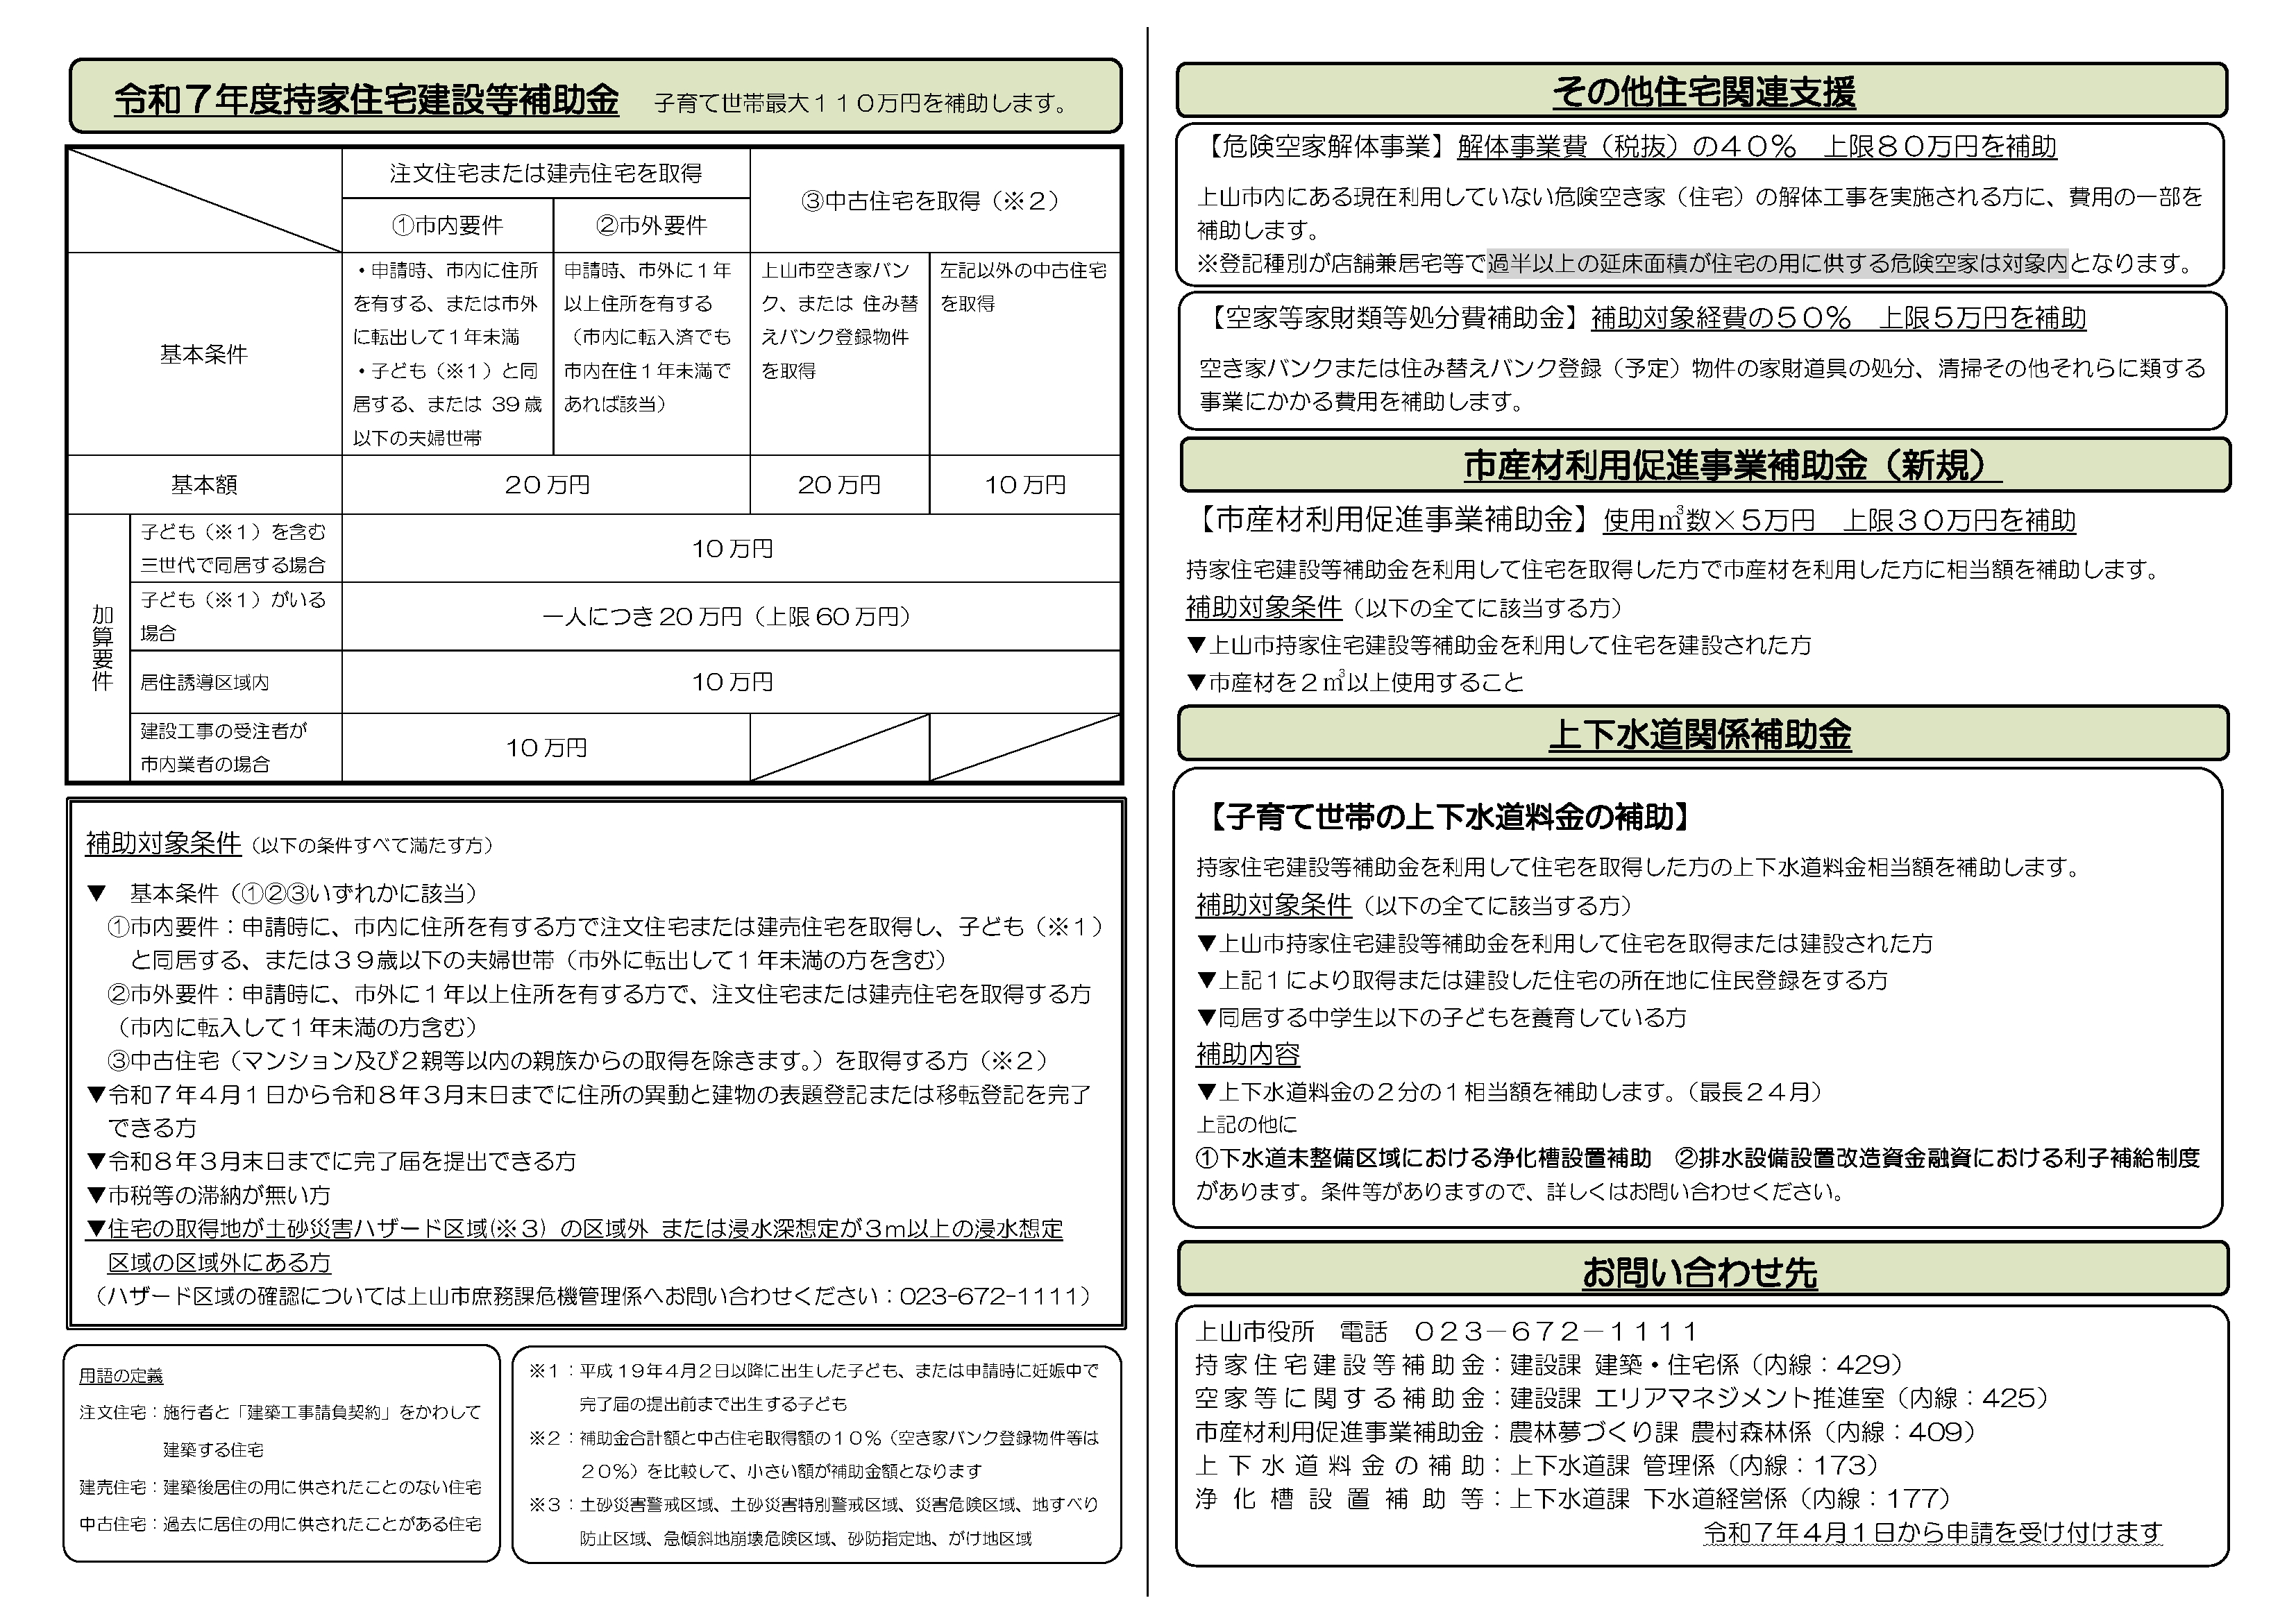Screen dimensions: 2296x1623
Task: Click the 一人につき20万円(上限60万円) cell
Action: coord(730,616)
